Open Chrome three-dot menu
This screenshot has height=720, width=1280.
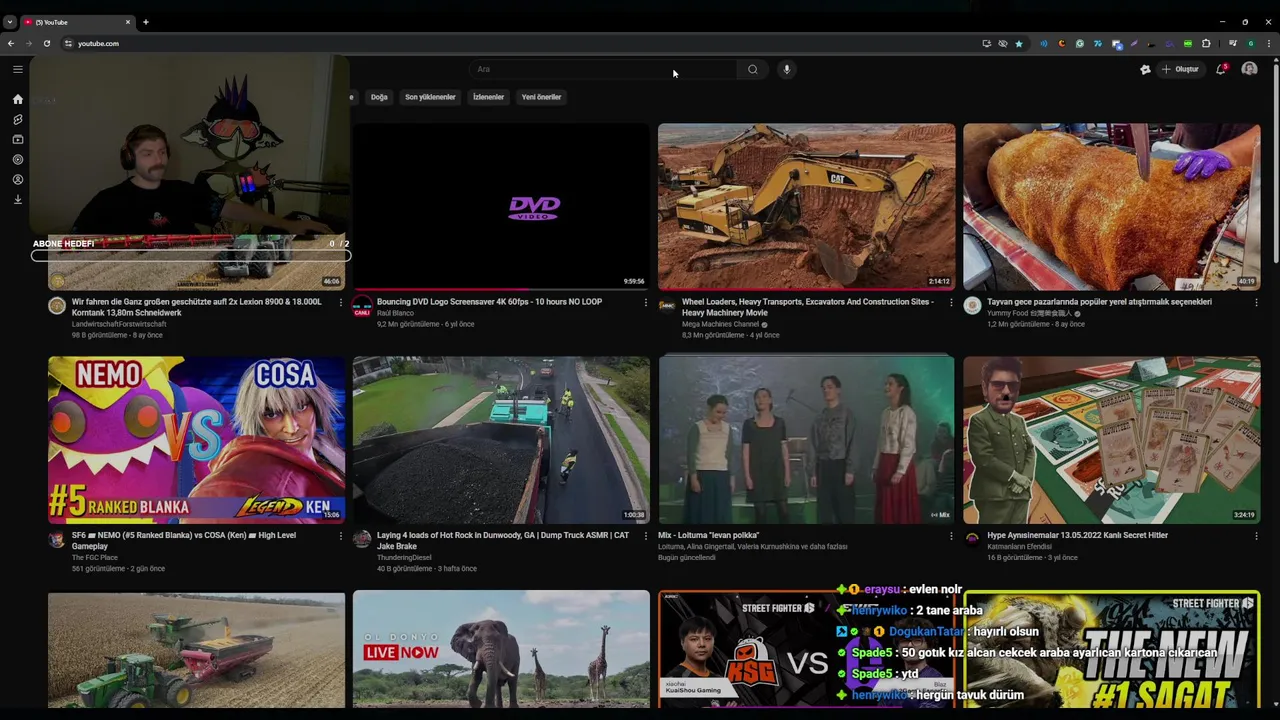1268,43
